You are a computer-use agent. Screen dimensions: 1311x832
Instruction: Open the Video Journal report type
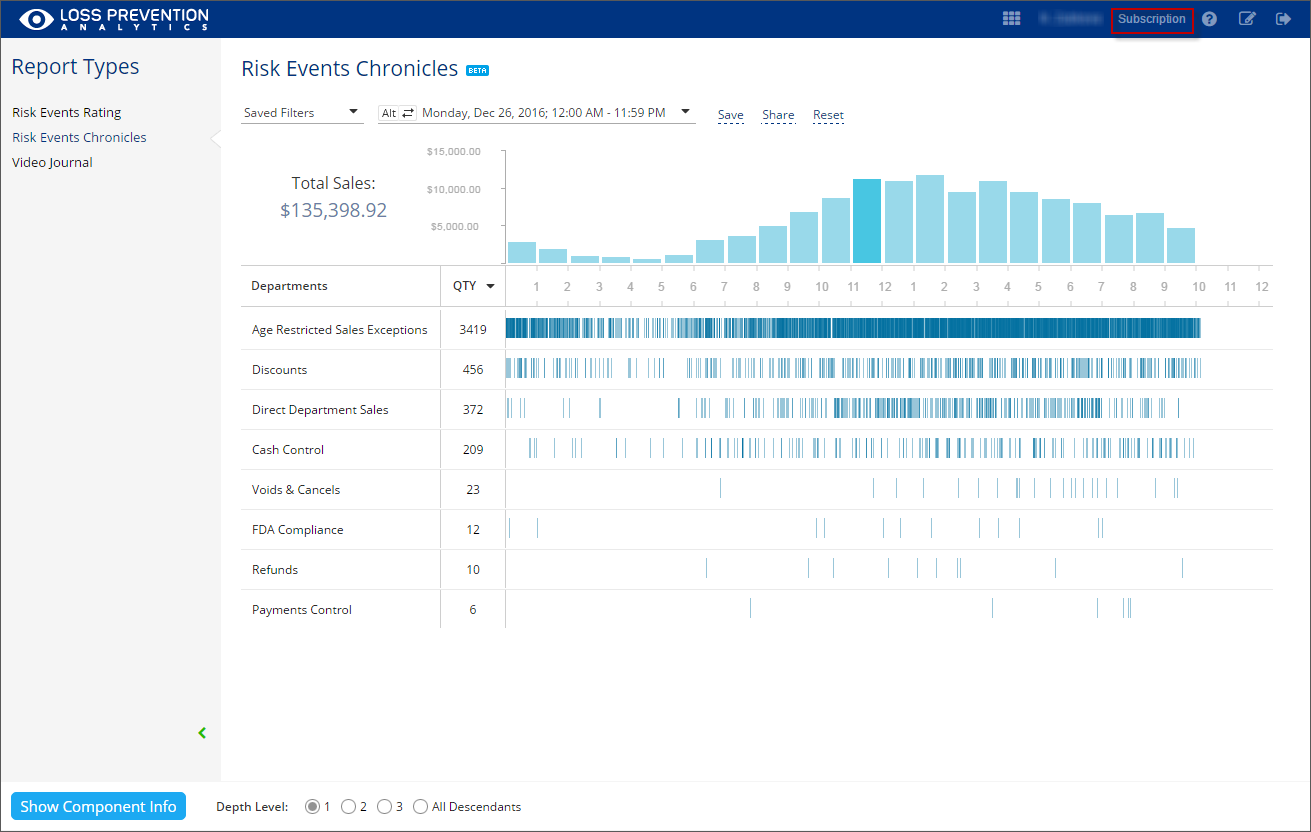click(52, 162)
